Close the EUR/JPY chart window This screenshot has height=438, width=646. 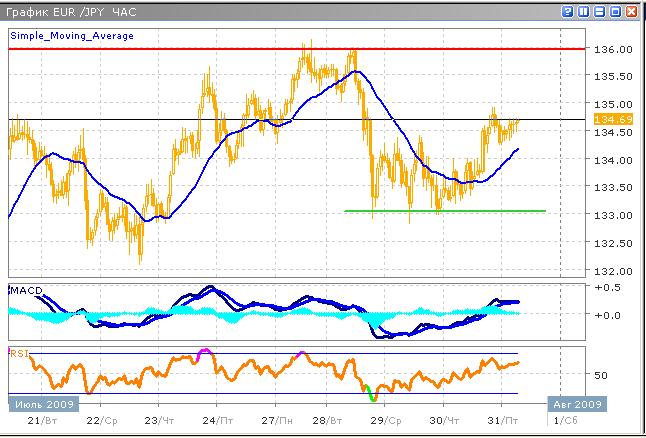click(633, 11)
